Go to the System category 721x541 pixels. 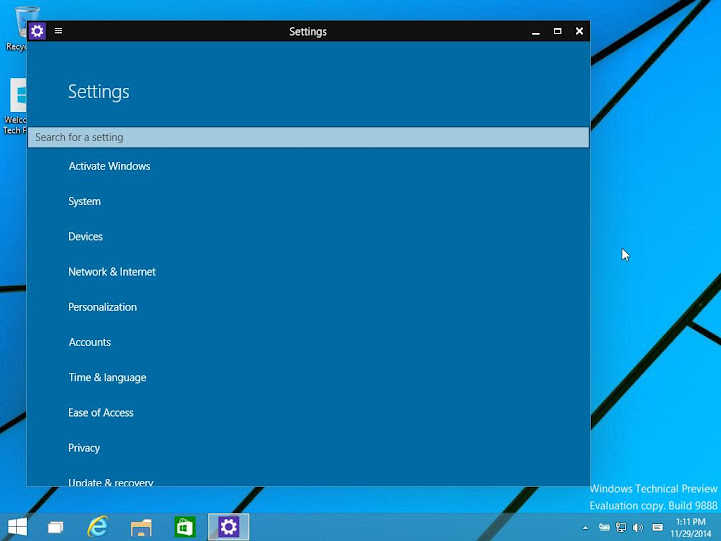click(84, 201)
